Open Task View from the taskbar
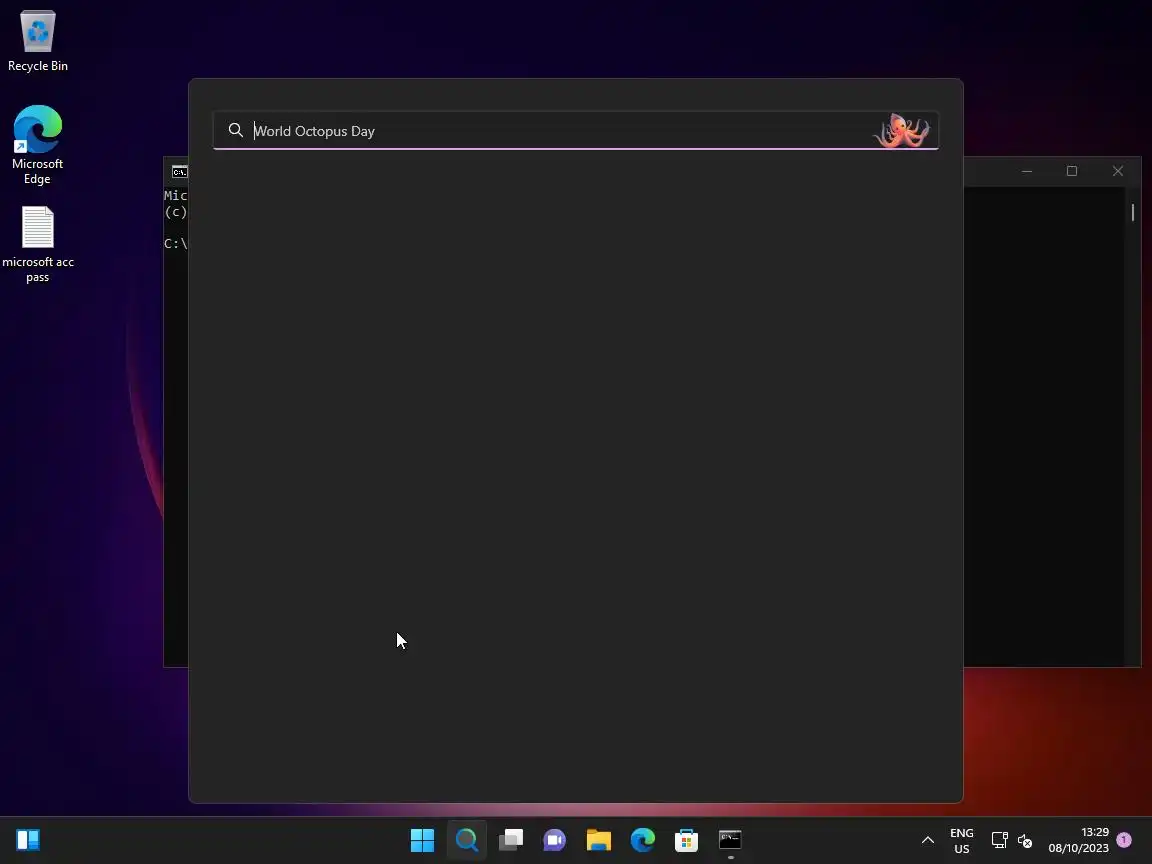This screenshot has width=1152, height=864. pos(511,840)
